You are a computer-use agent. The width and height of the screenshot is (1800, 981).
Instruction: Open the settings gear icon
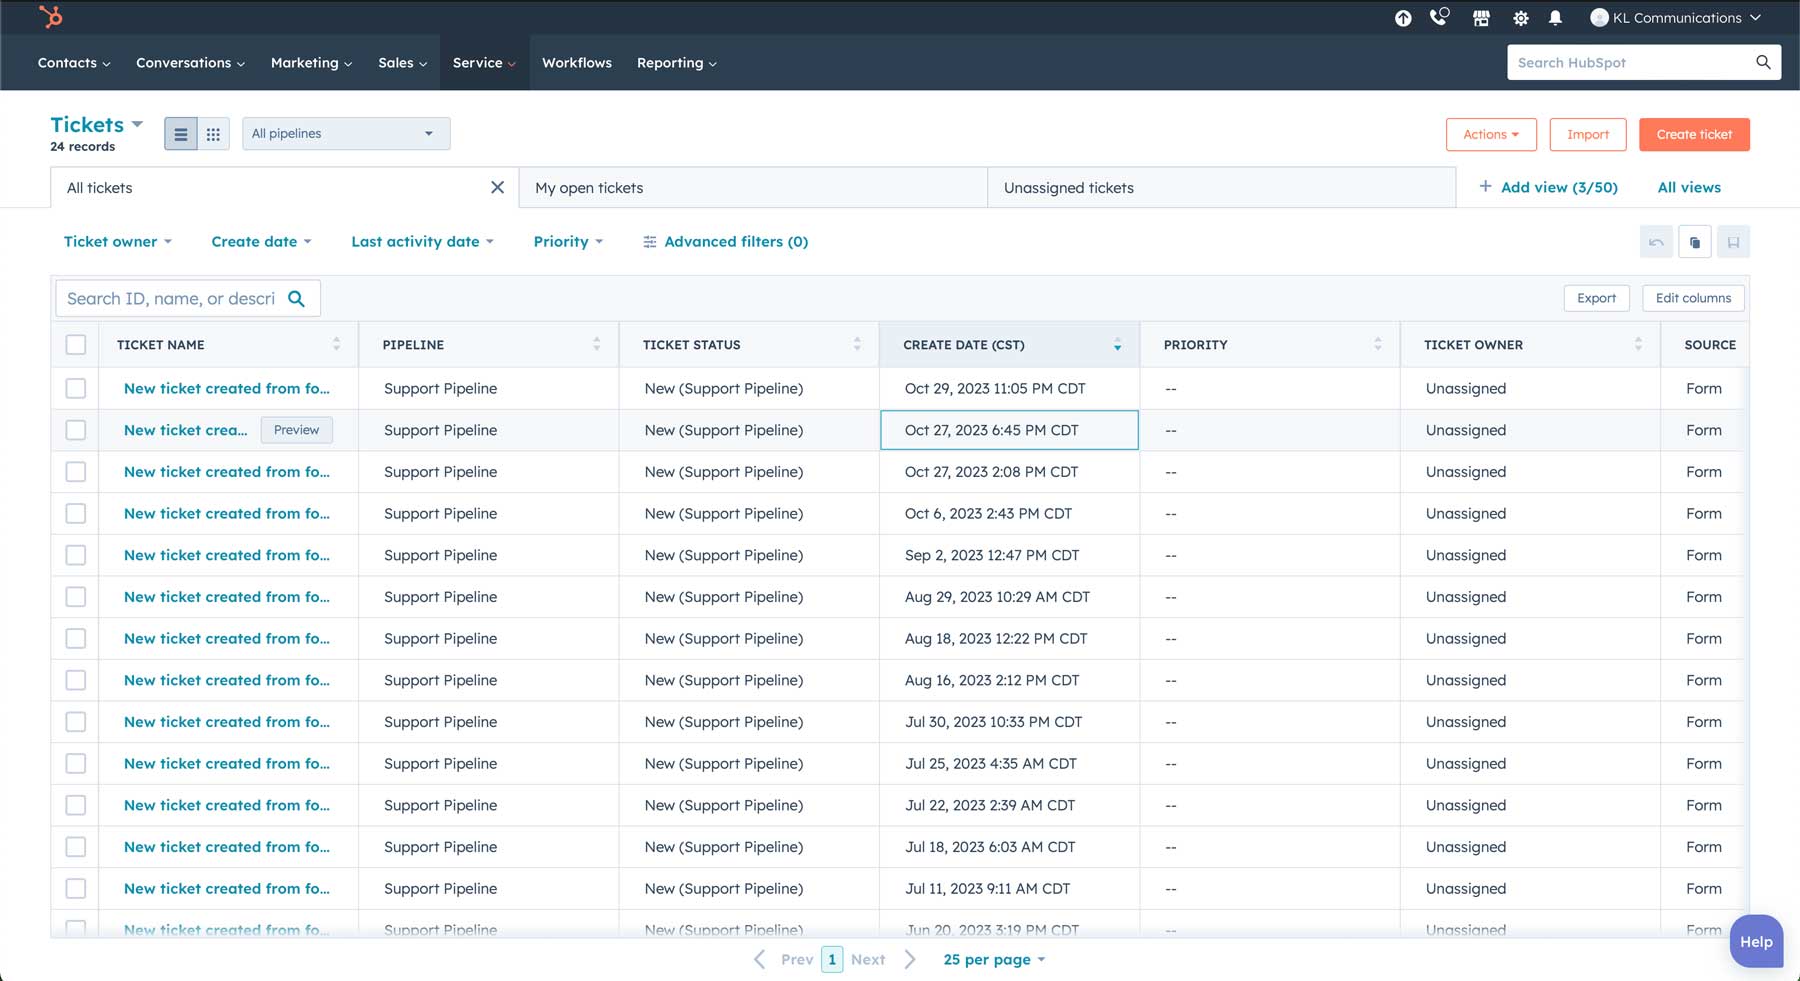pyautogui.click(x=1520, y=18)
